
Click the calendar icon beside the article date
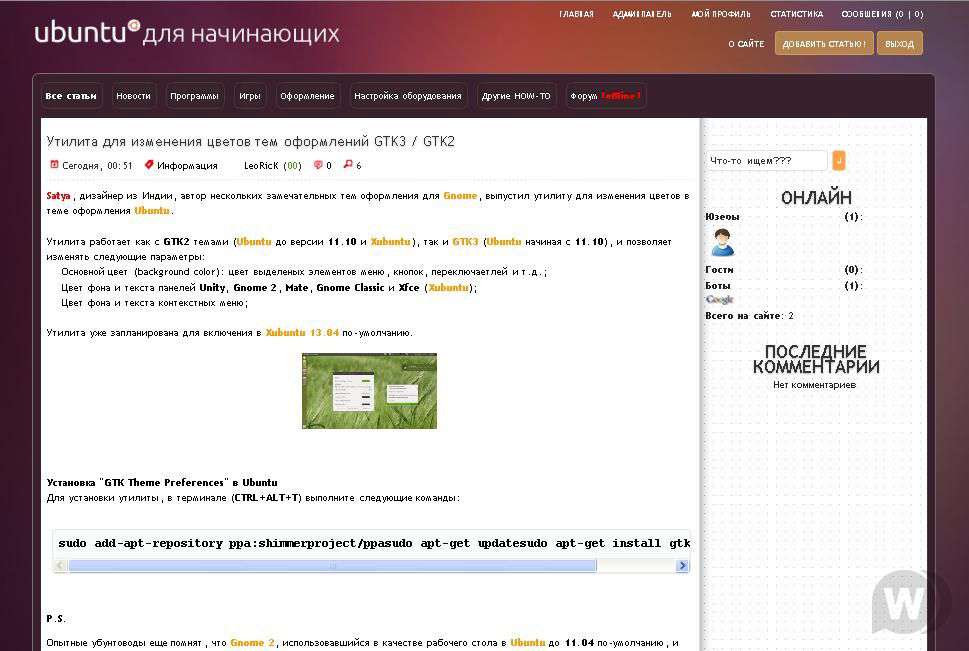54,164
